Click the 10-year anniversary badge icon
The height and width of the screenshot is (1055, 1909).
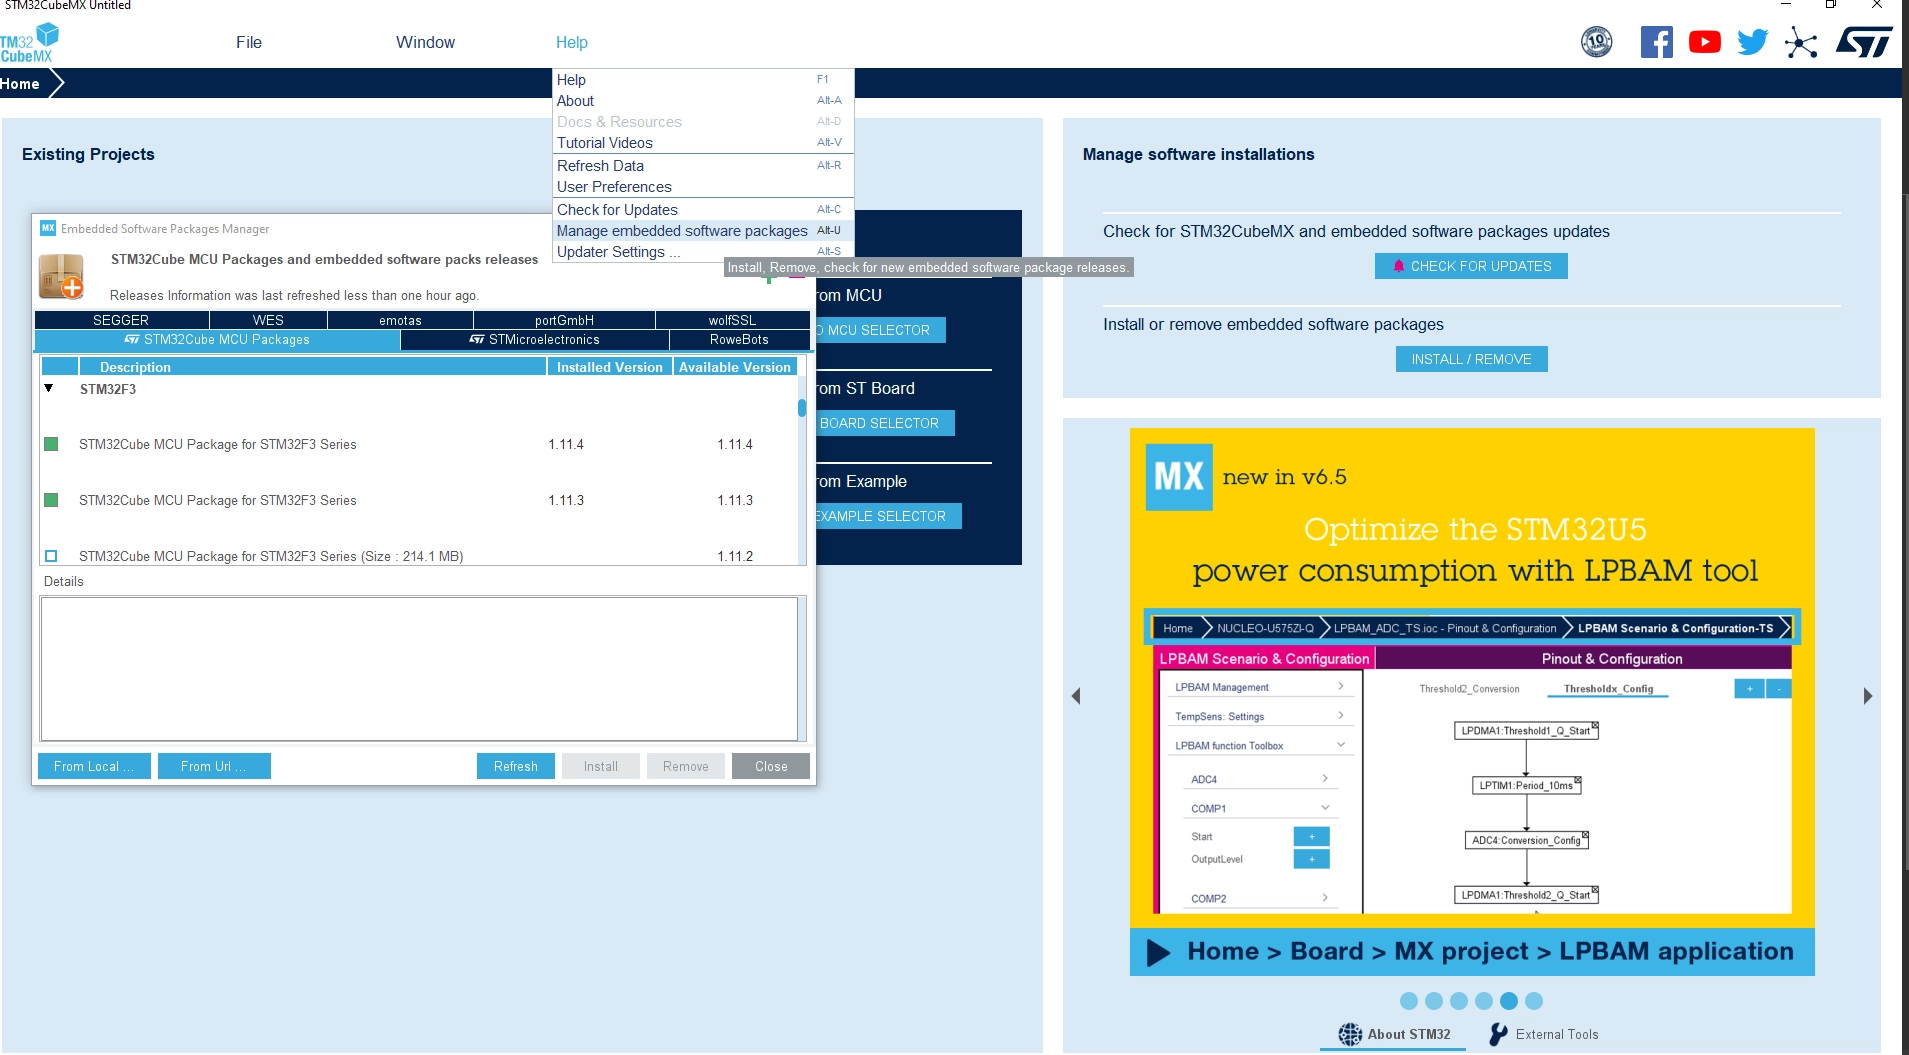(1597, 42)
